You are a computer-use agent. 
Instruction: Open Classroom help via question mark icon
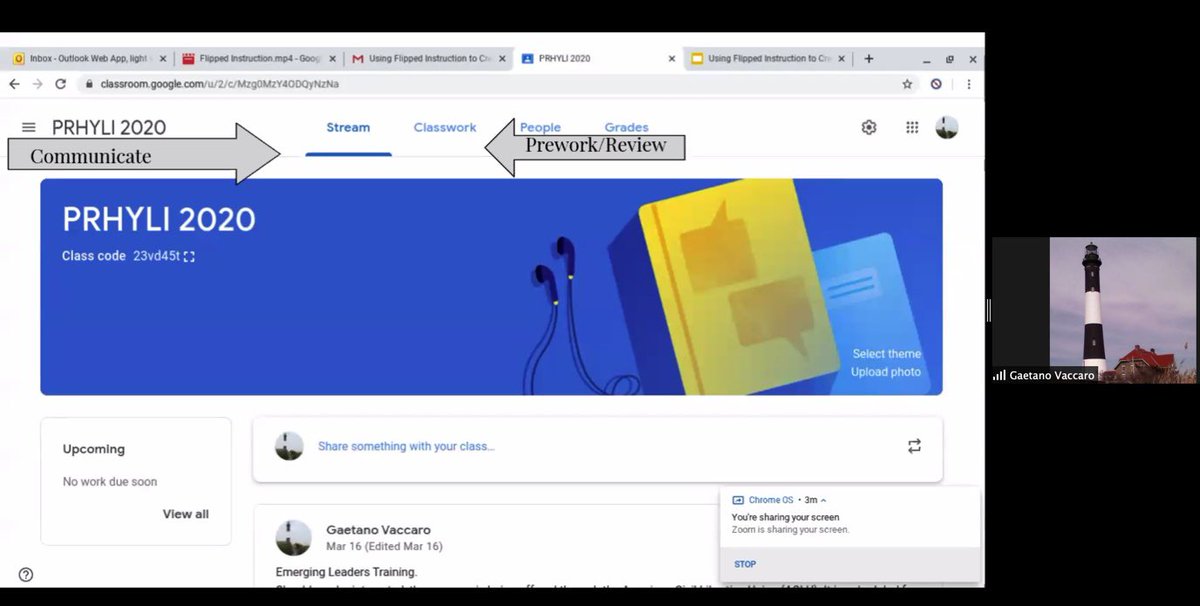tap(25, 575)
